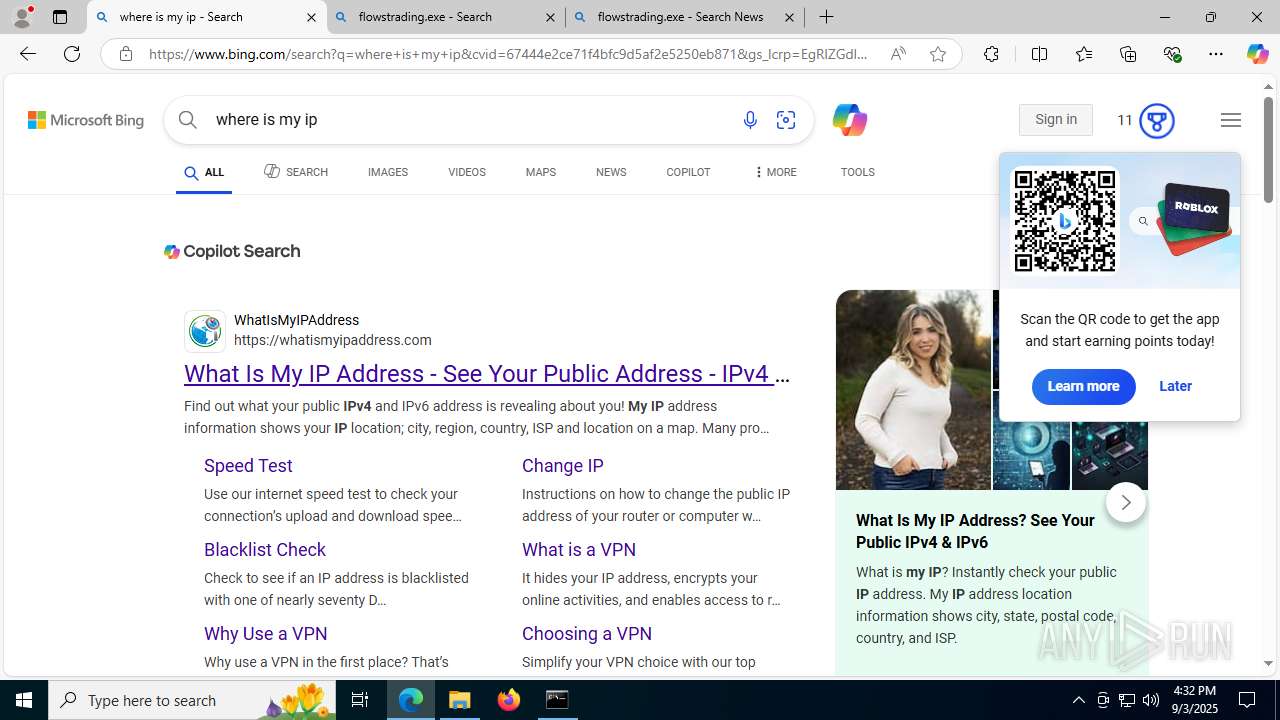Launch Firefox from taskbar

pyautogui.click(x=509, y=700)
